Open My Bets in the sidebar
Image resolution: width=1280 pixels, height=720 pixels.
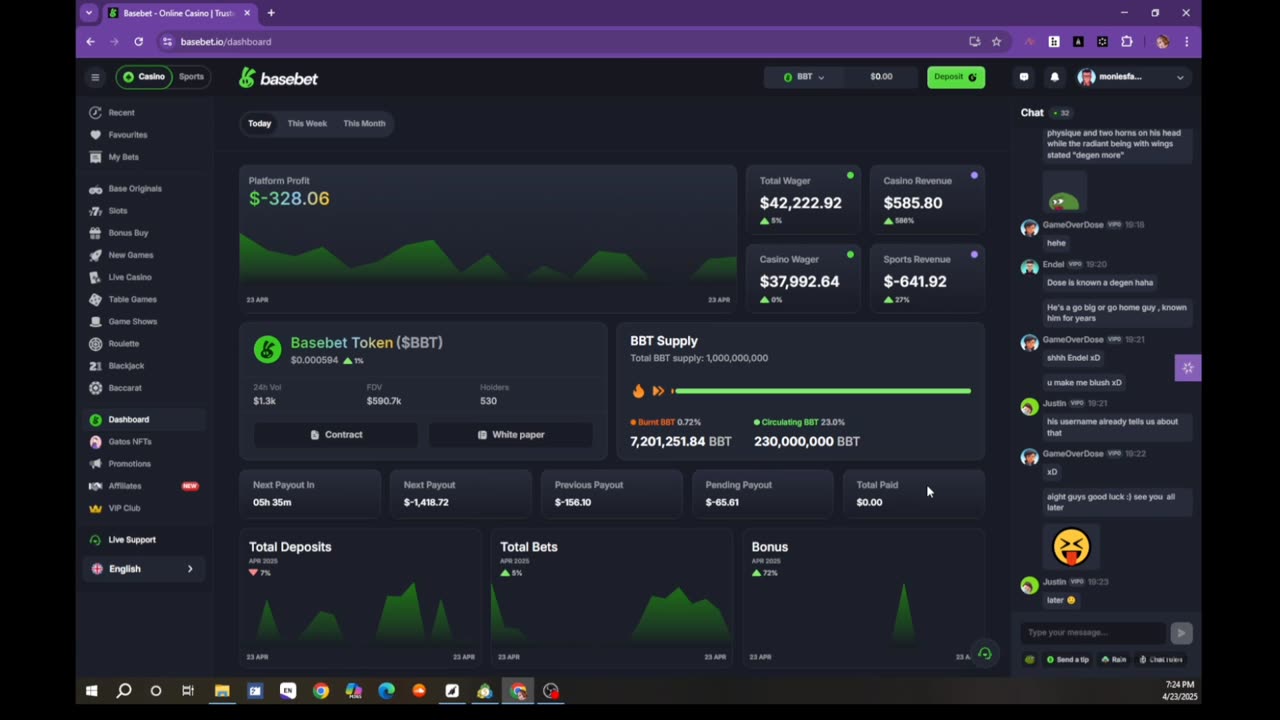click(123, 157)
